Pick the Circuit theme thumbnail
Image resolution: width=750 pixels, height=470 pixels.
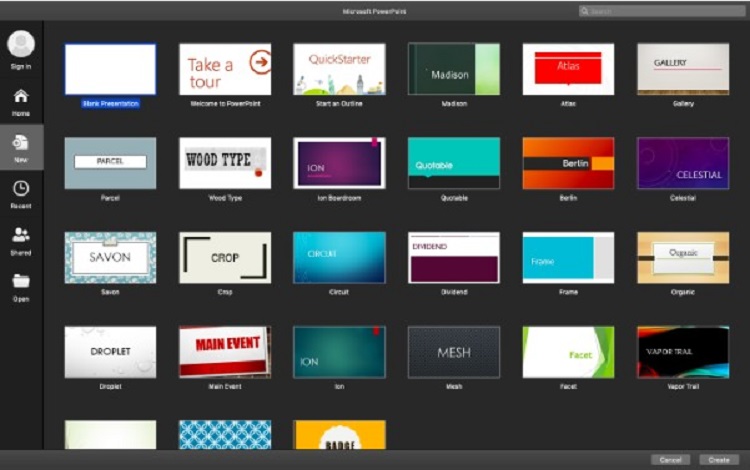(x=339, y=258)
